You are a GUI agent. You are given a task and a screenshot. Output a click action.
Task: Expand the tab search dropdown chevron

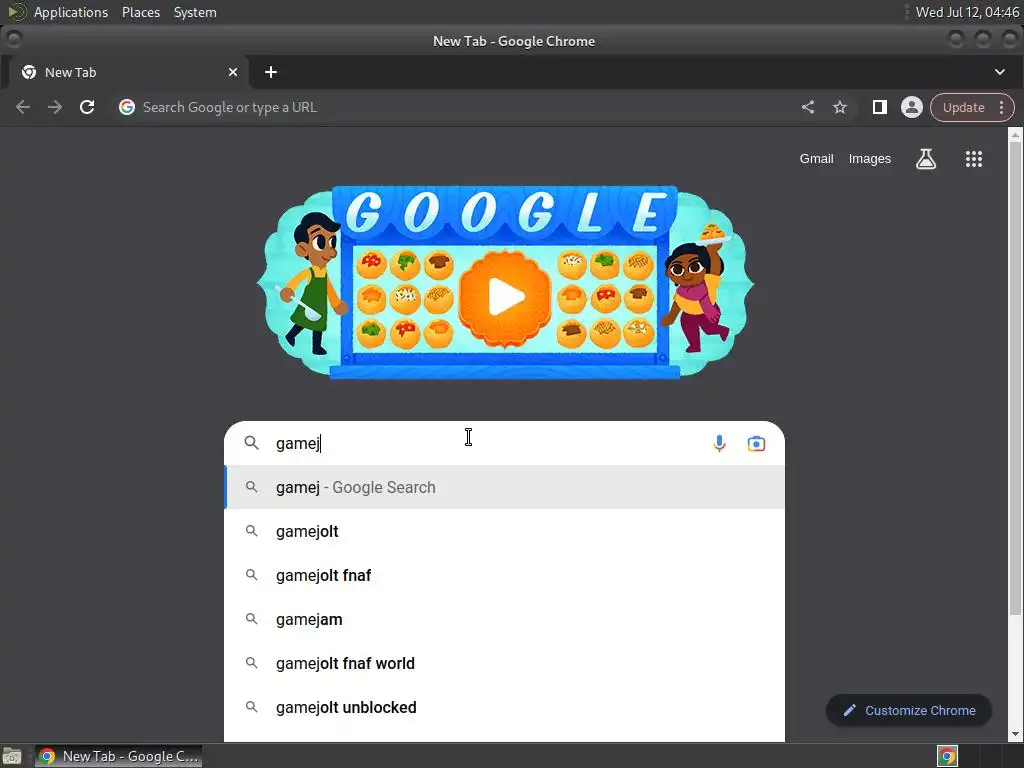[999, 72]
